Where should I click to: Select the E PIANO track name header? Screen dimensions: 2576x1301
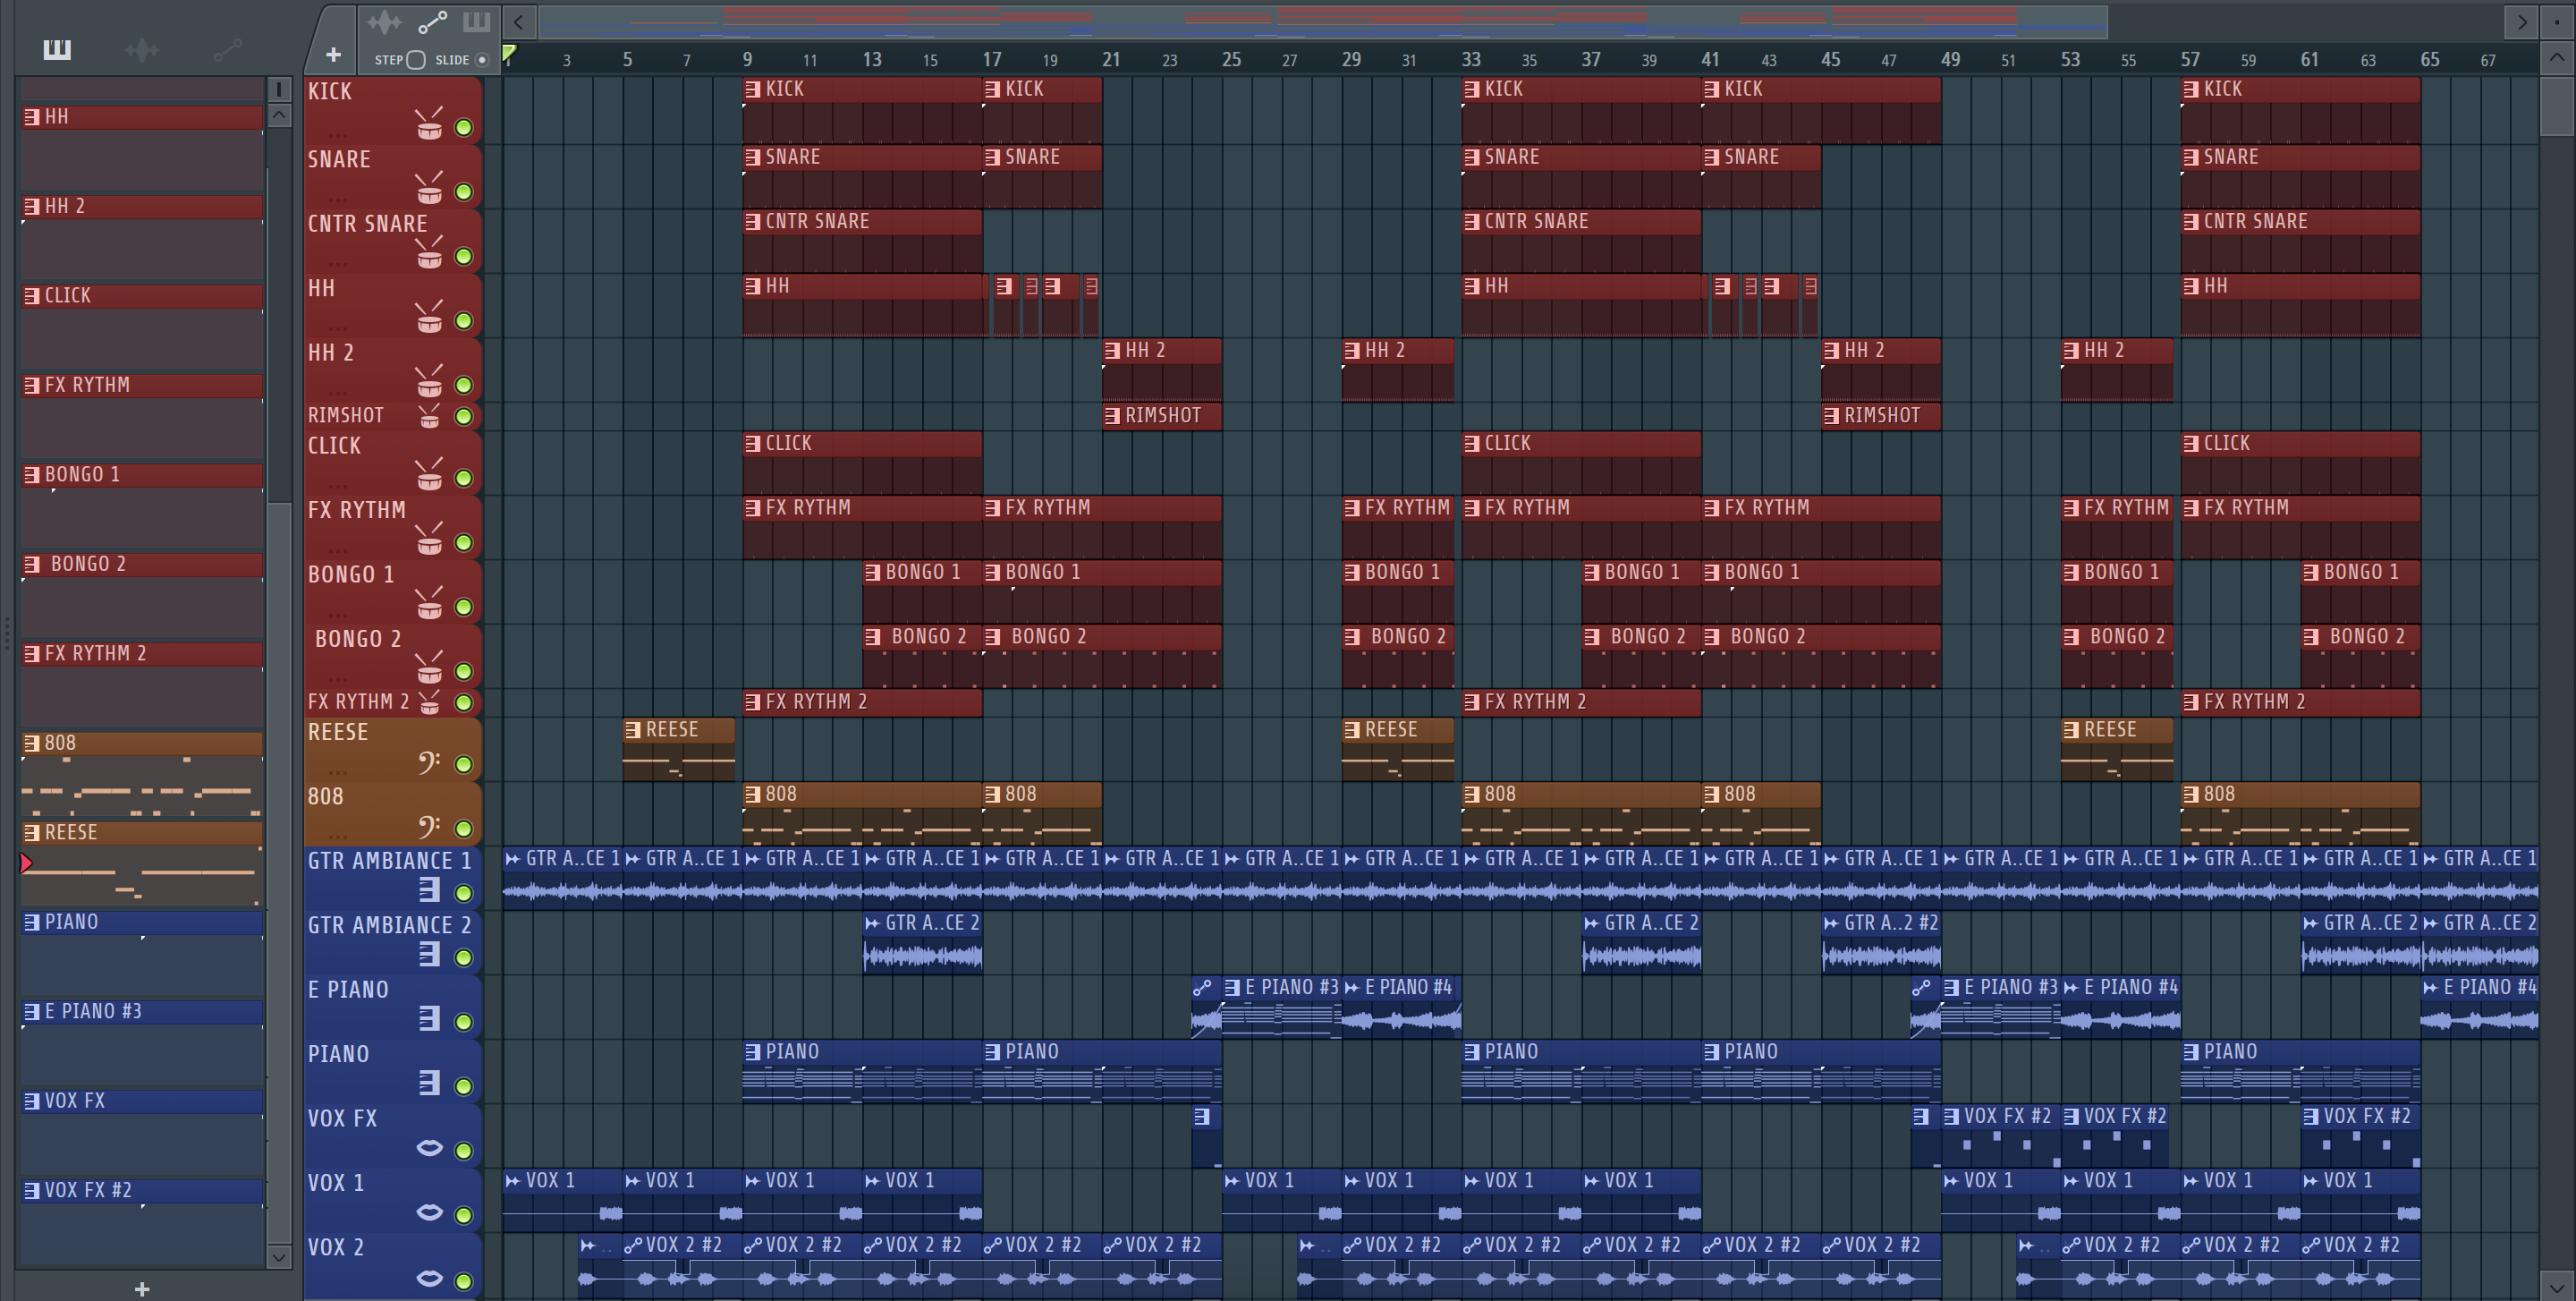tap(348, 990)
